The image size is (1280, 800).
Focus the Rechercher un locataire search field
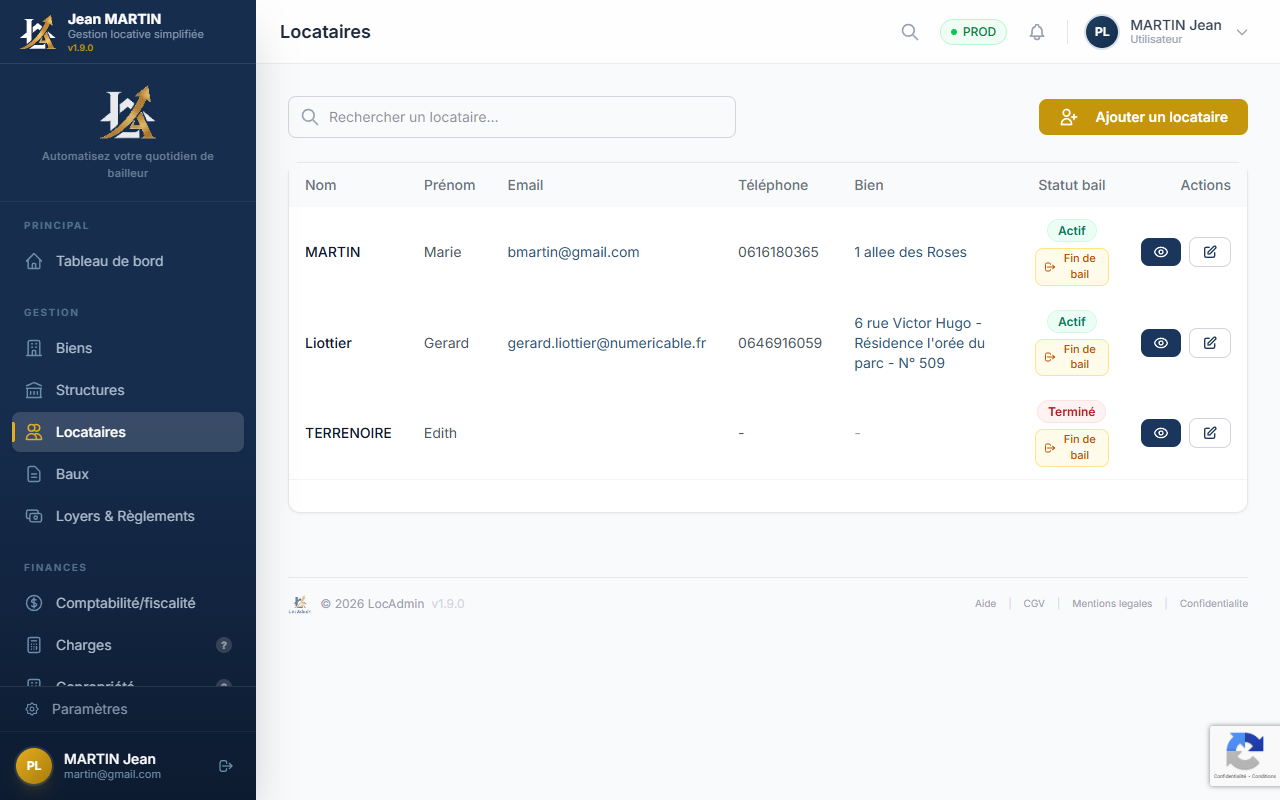coord(512,117)
